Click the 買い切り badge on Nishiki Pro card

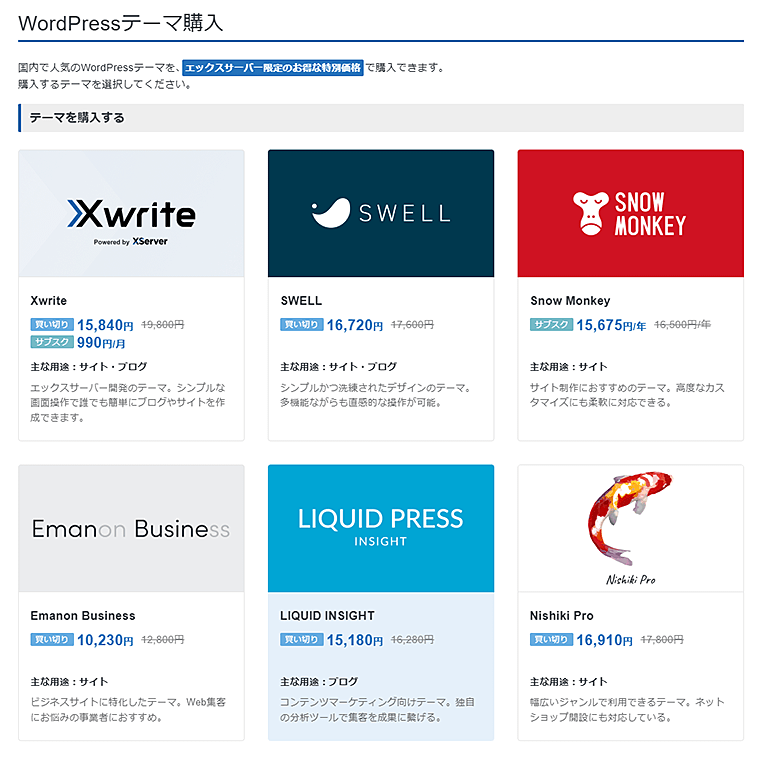(551, 639)
